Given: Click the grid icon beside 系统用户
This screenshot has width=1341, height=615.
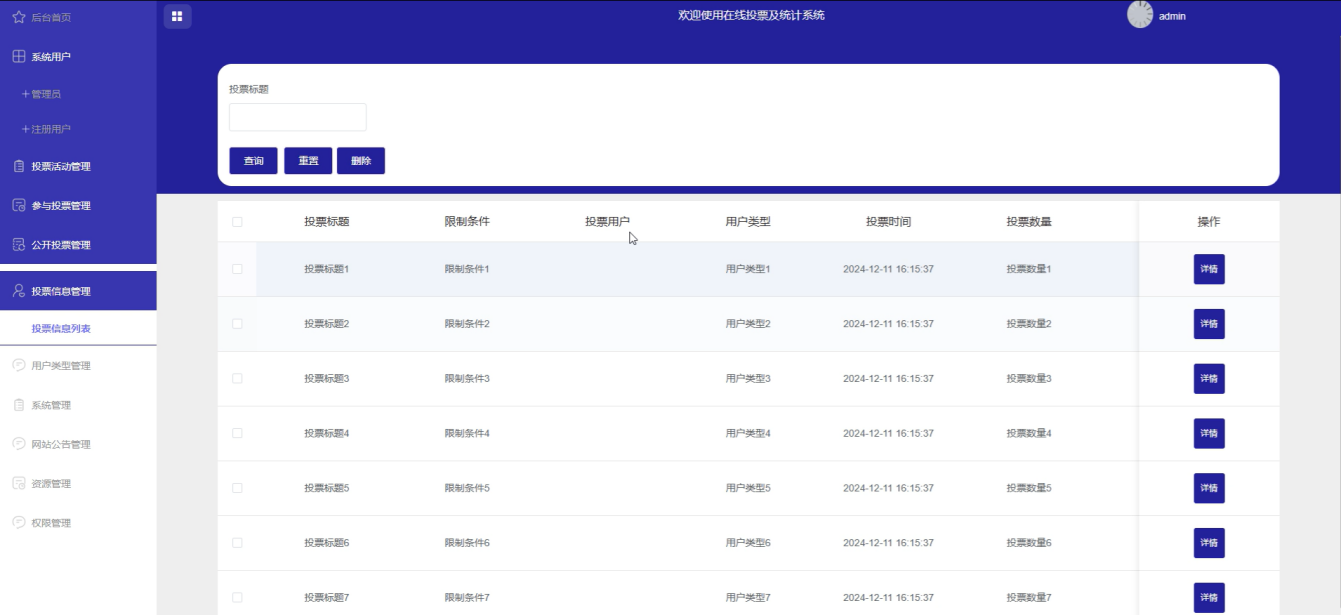Looking at the screenshot, I should pos(18,57).
